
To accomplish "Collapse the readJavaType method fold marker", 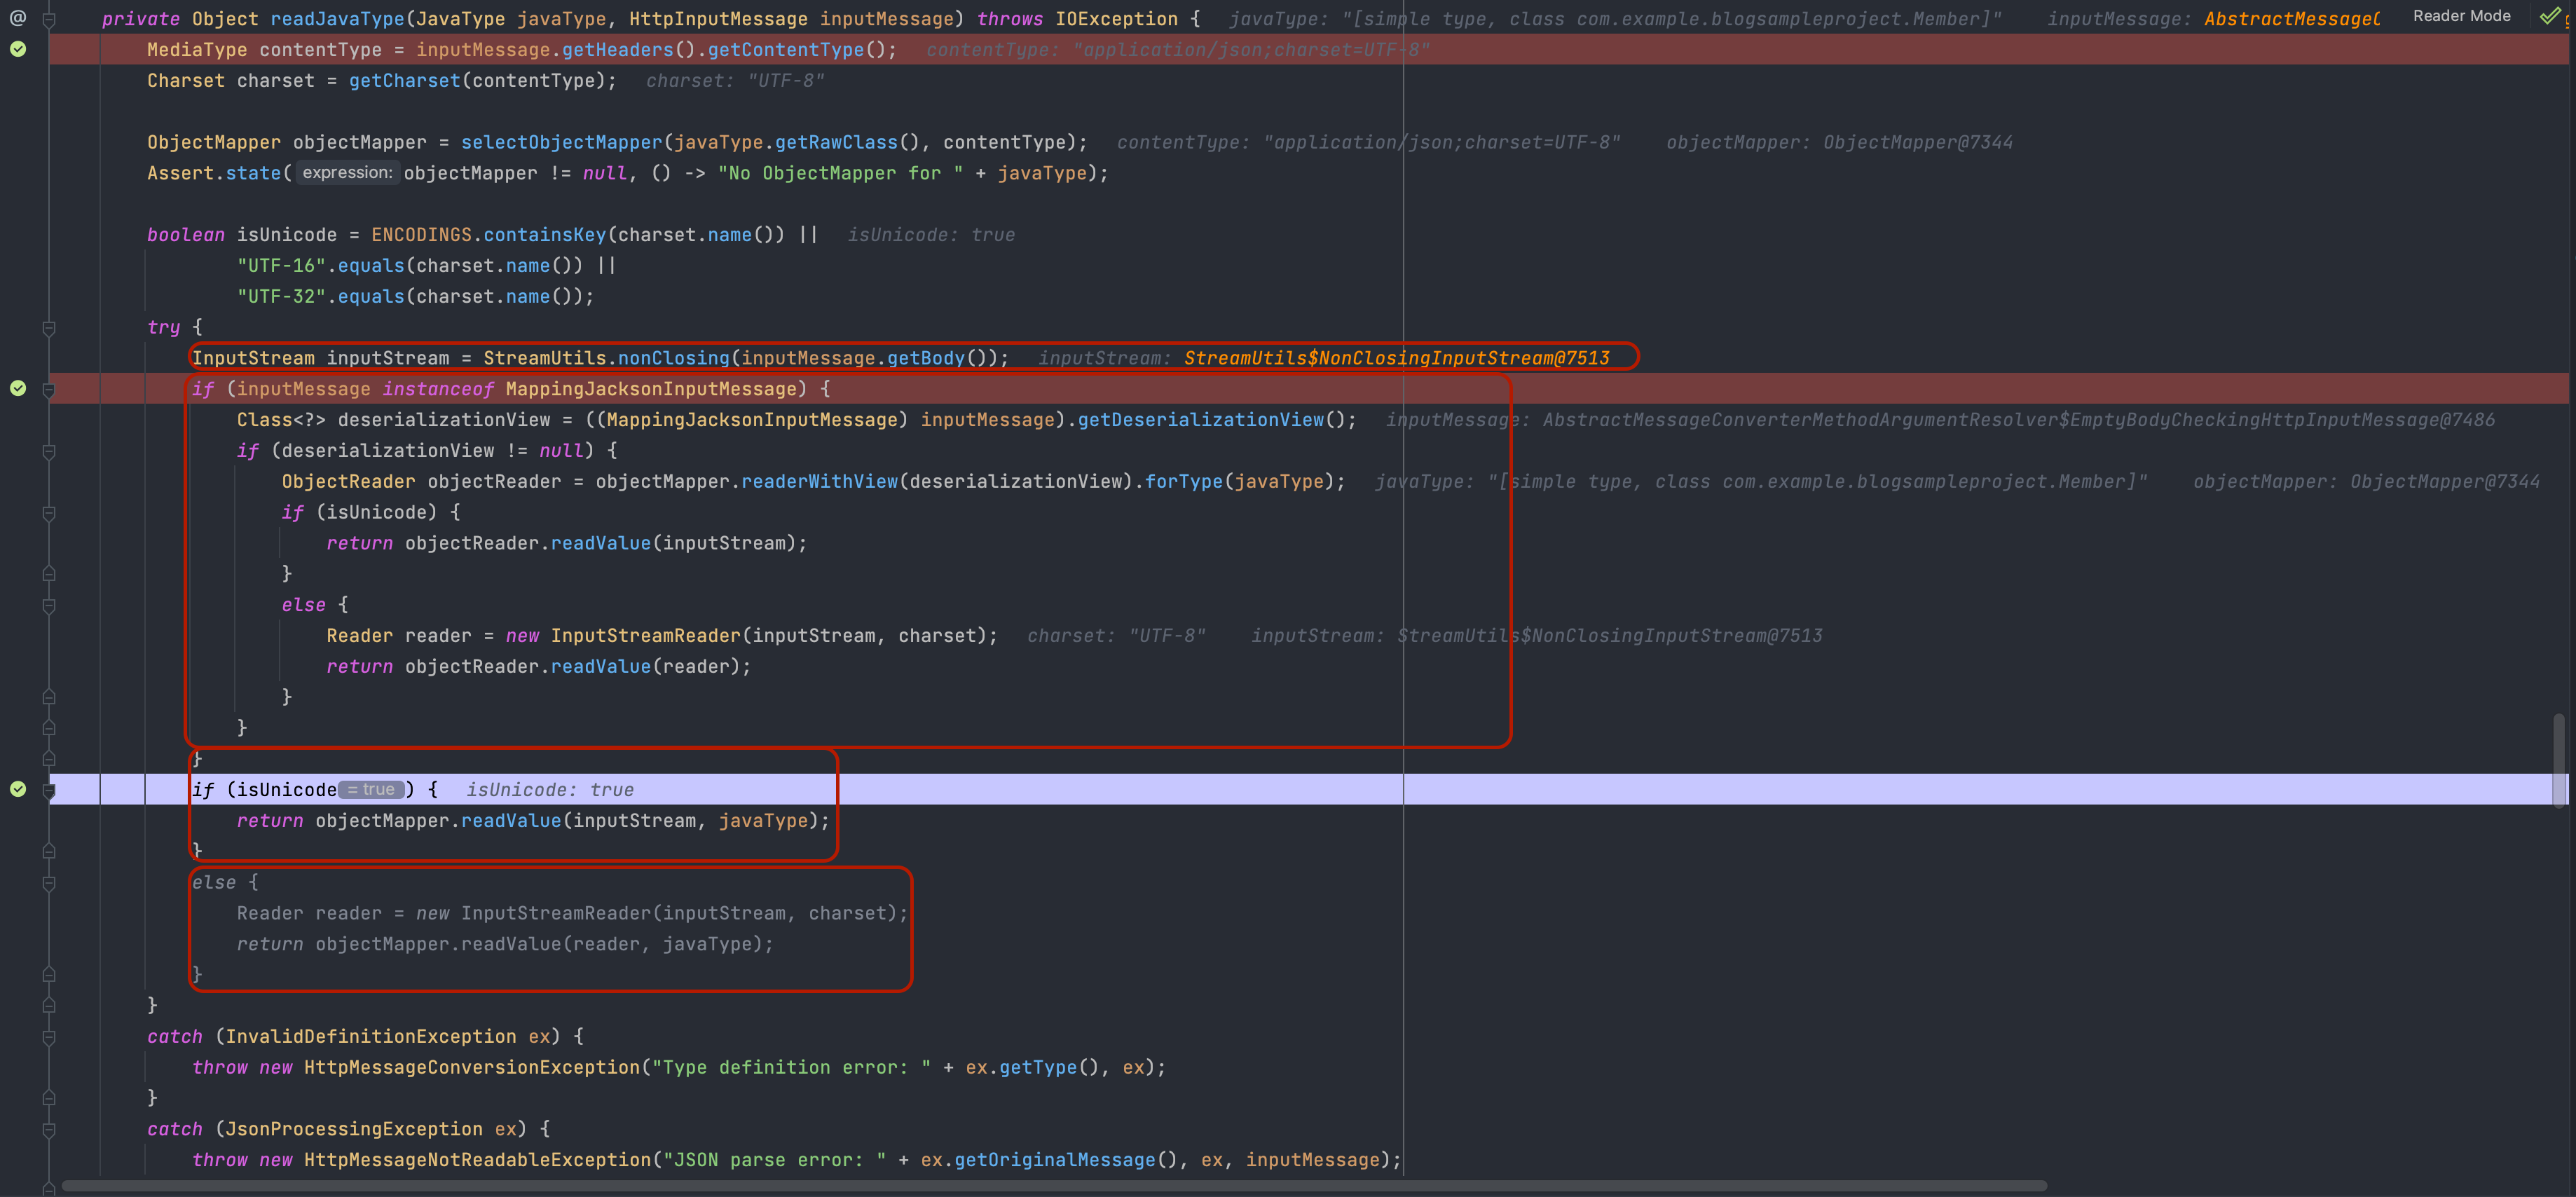I will (49, 19).
